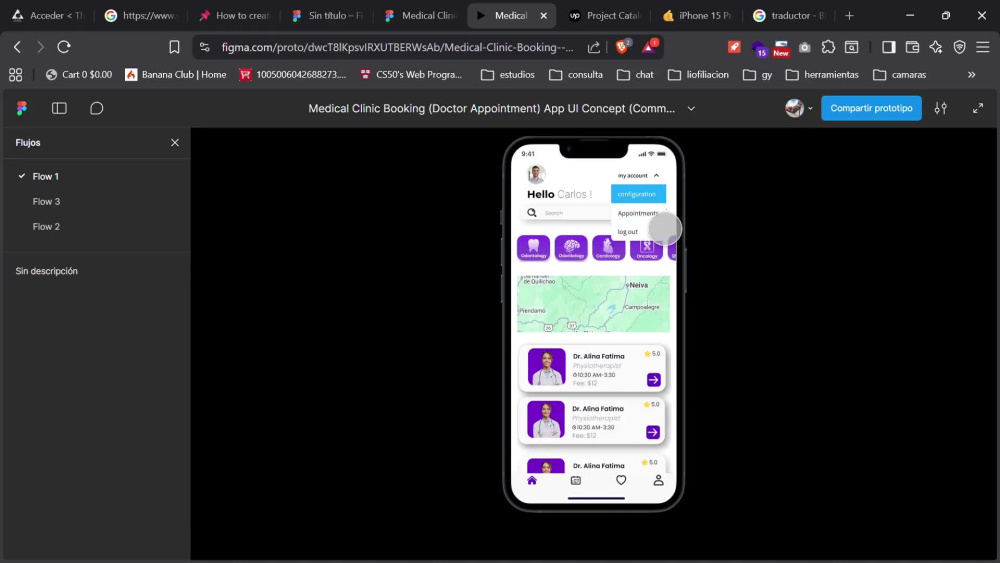Image resolution: width=1000 pixels, height=563 pixels.
Task: Open second Dr. Alina Fatima card arrow
Action: tap(653, 432)
